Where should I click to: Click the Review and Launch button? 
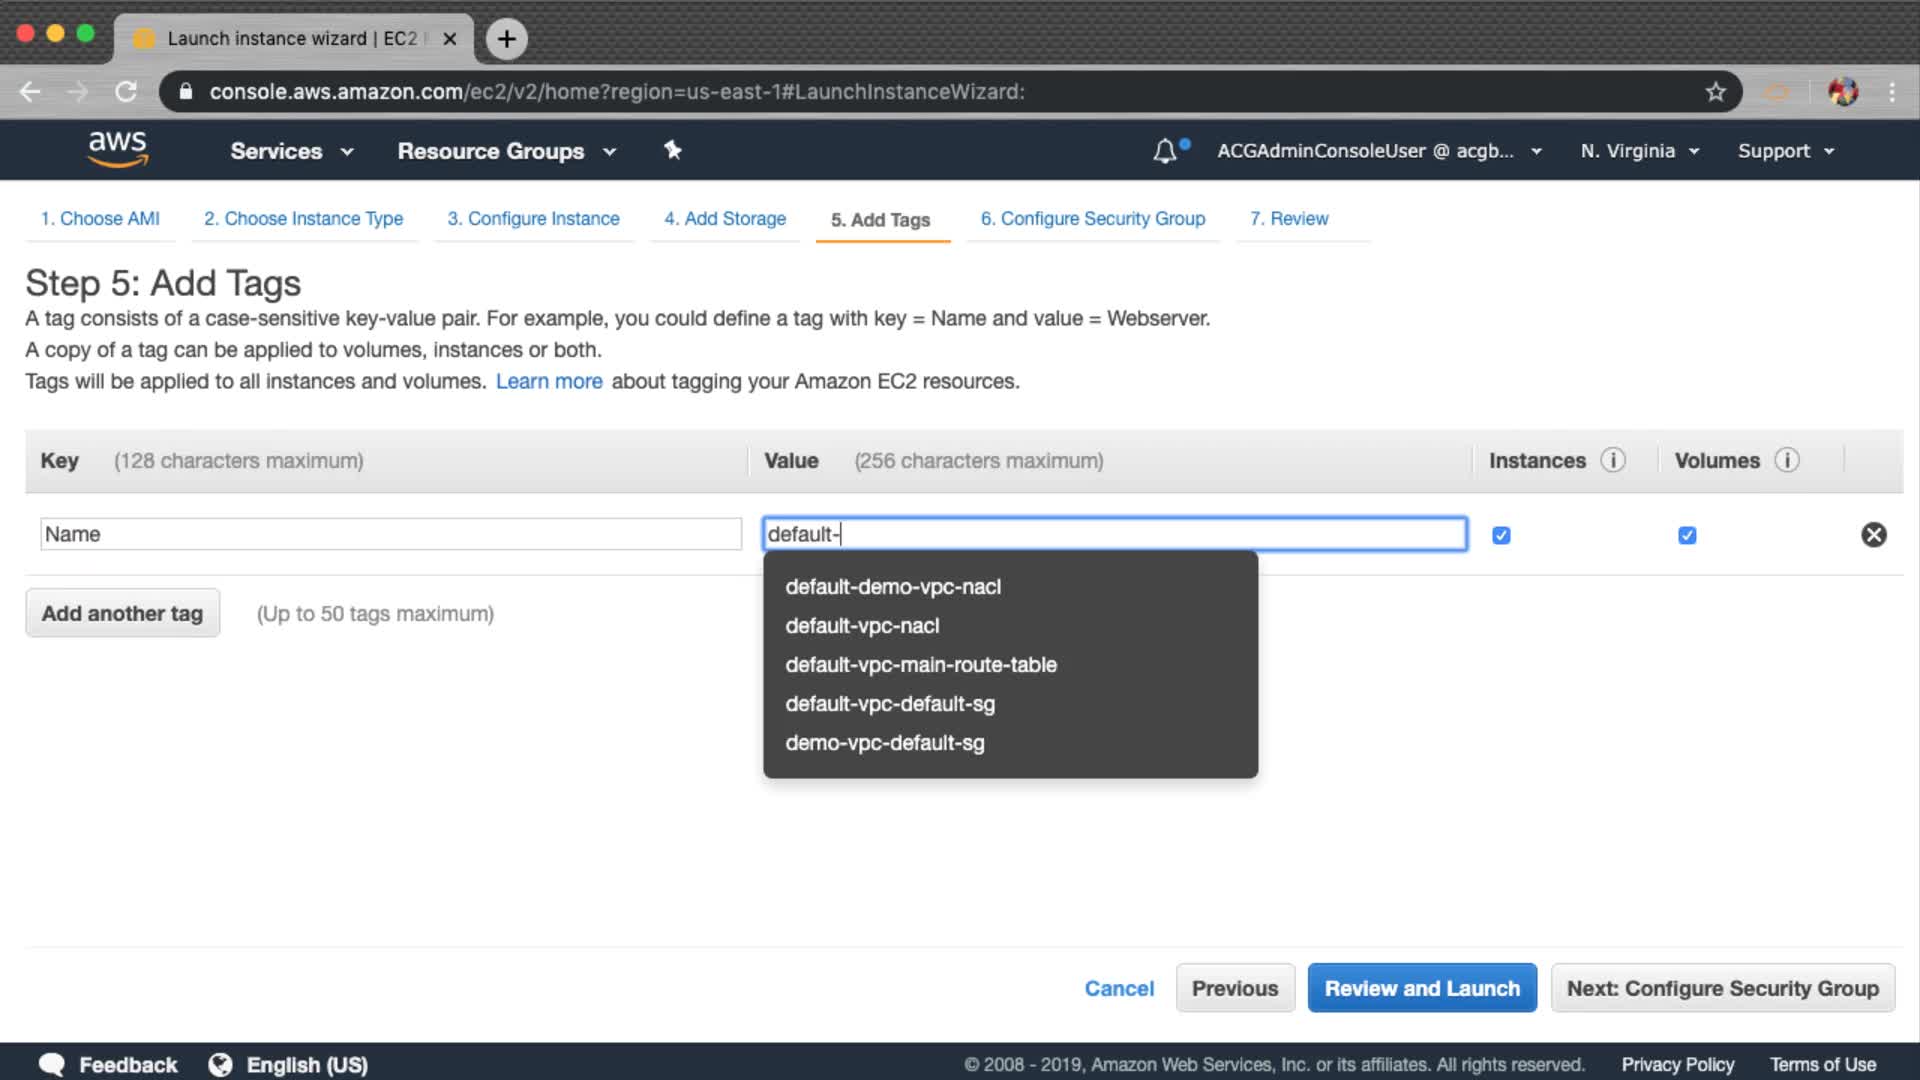1421,988
